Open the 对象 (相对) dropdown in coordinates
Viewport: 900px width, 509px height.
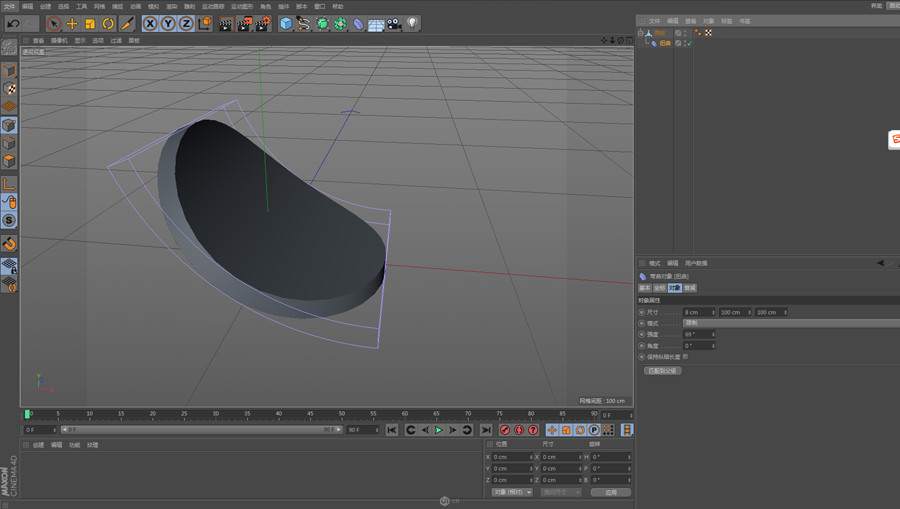pyautogui.click(x=512, y=492)
